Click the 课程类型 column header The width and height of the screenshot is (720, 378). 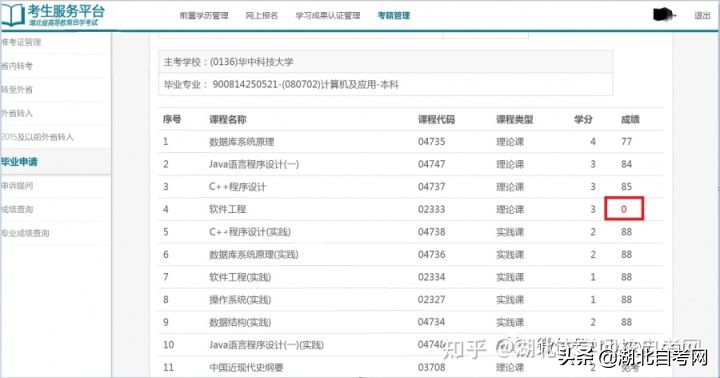514,119
